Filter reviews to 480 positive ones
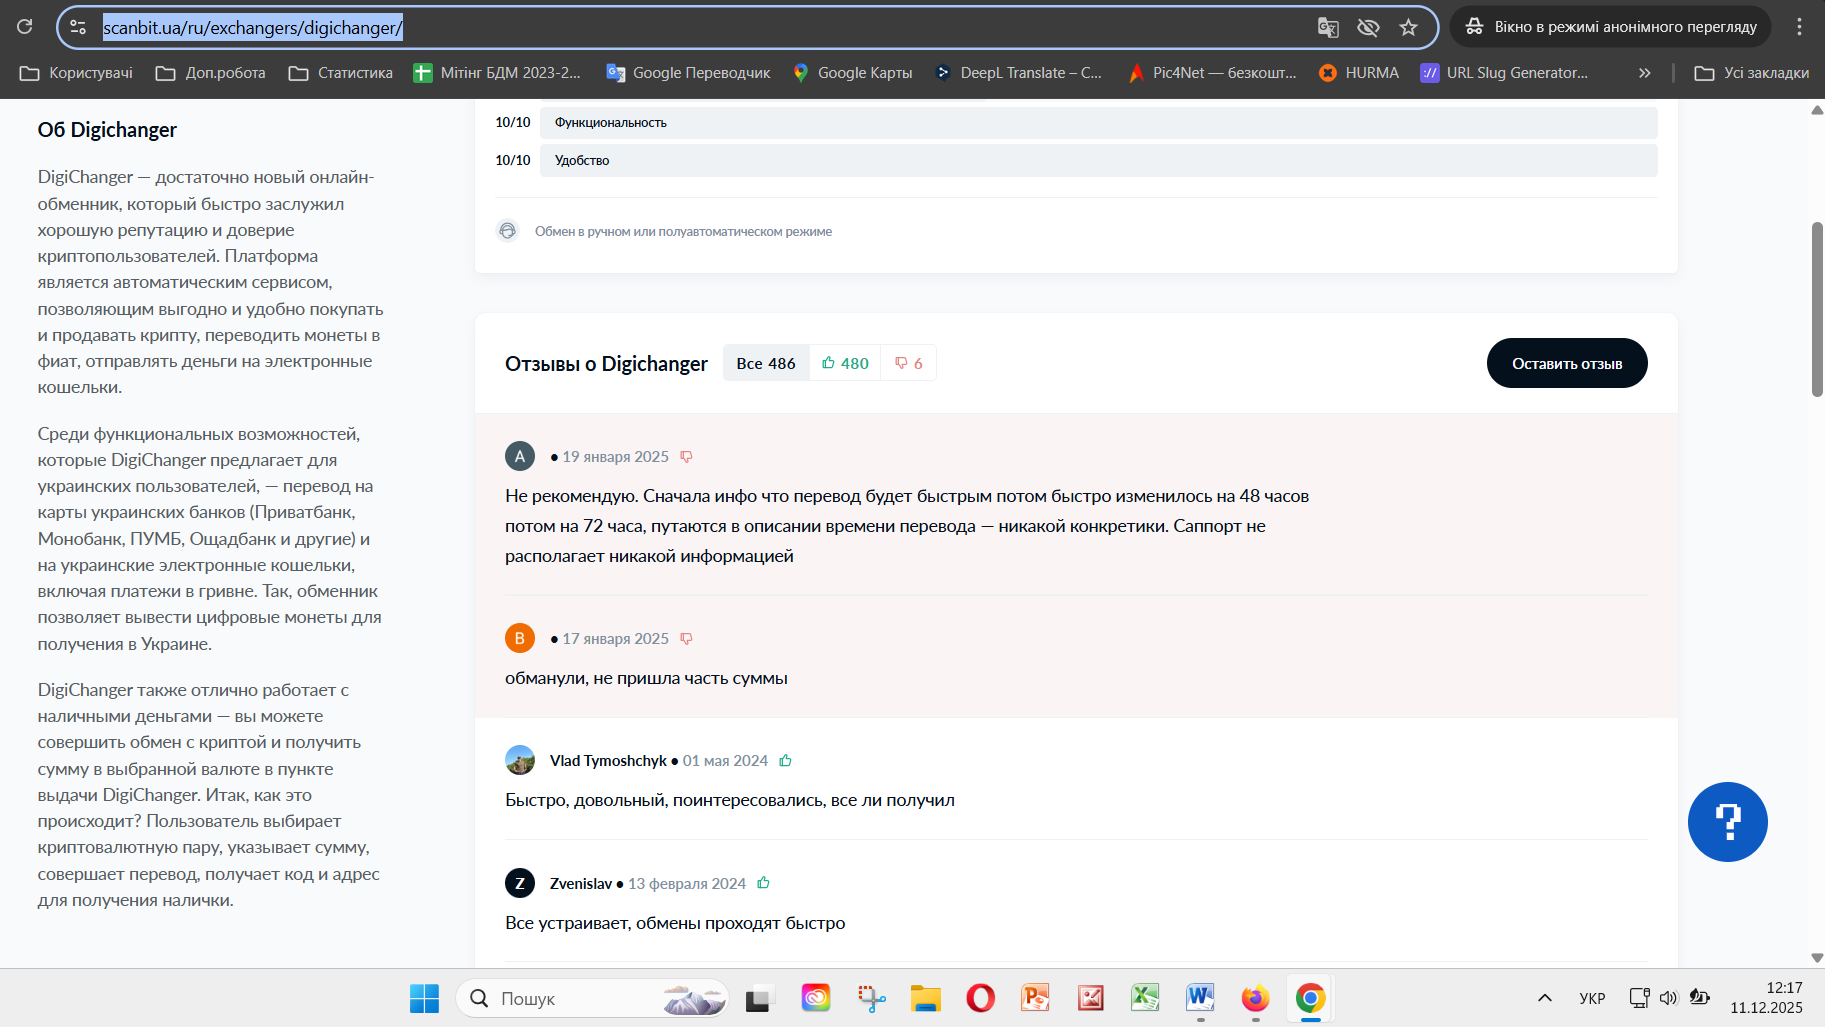Image resolution: width=1825 pixels, height=1027 pixels. pyautogui.click(x=845, y=363)
